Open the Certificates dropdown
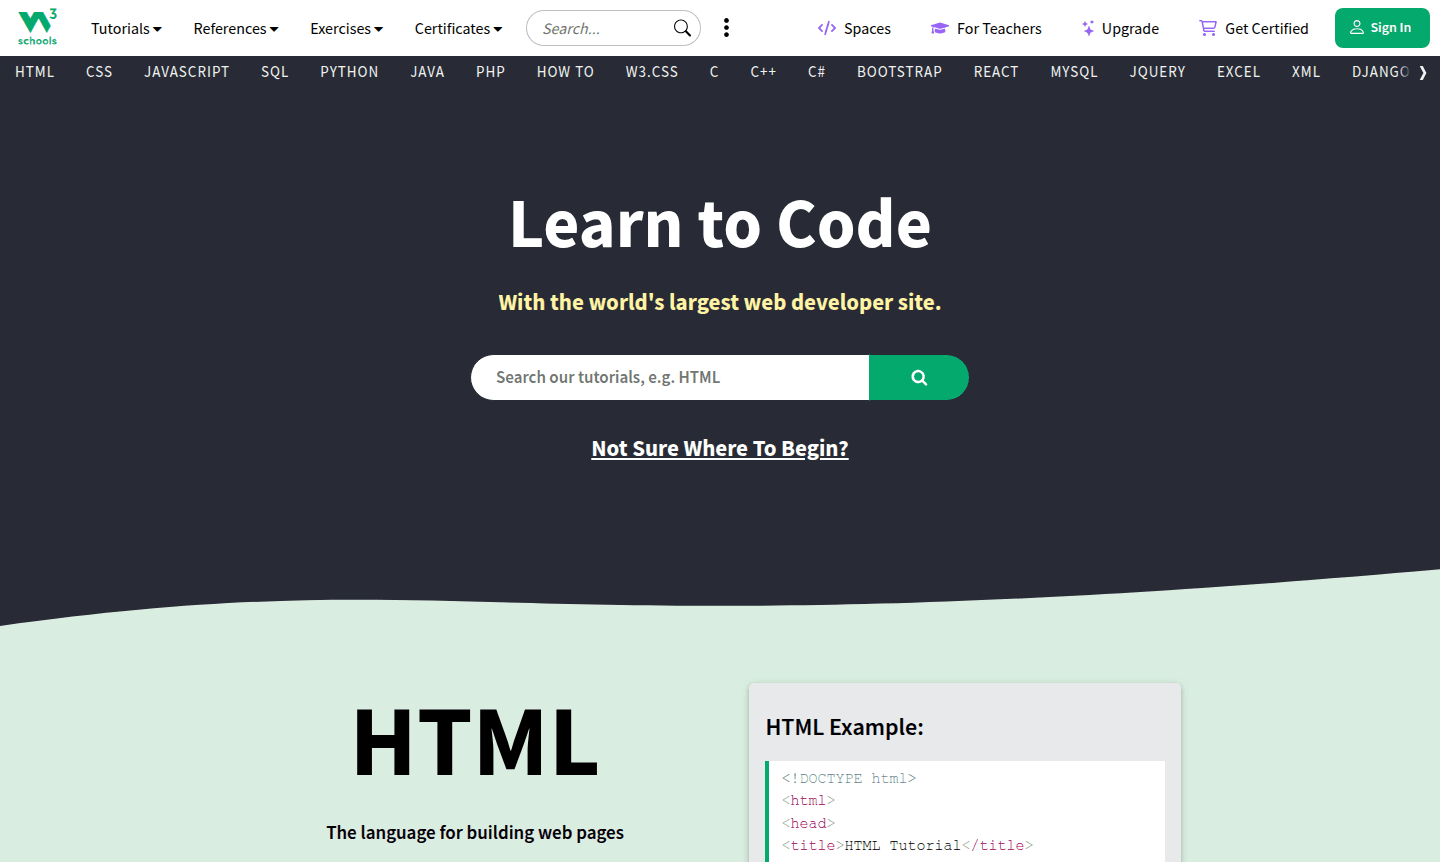Image resolution: width=1440 pixels, height=862 pixels. 457,28
